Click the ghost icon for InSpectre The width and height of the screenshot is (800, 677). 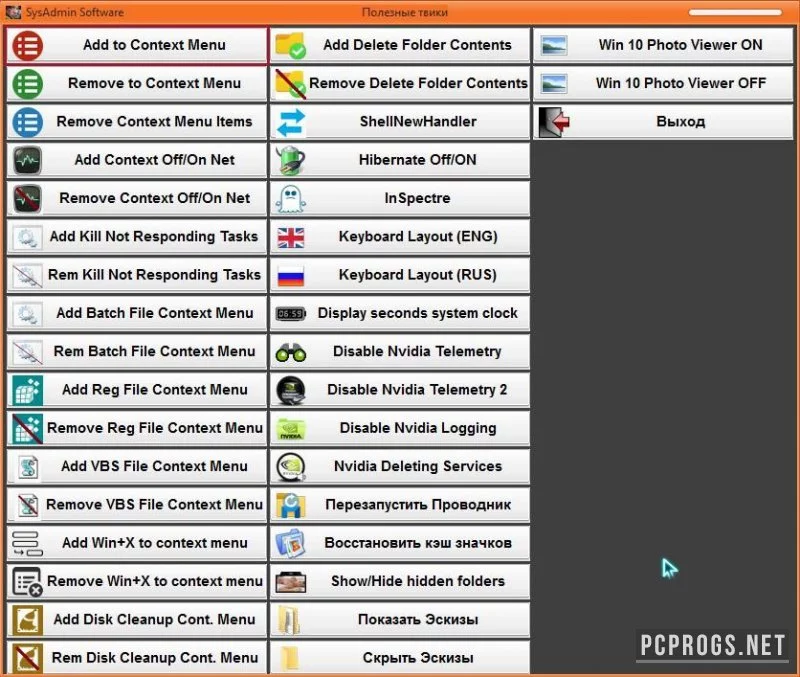tap(290, 198)
